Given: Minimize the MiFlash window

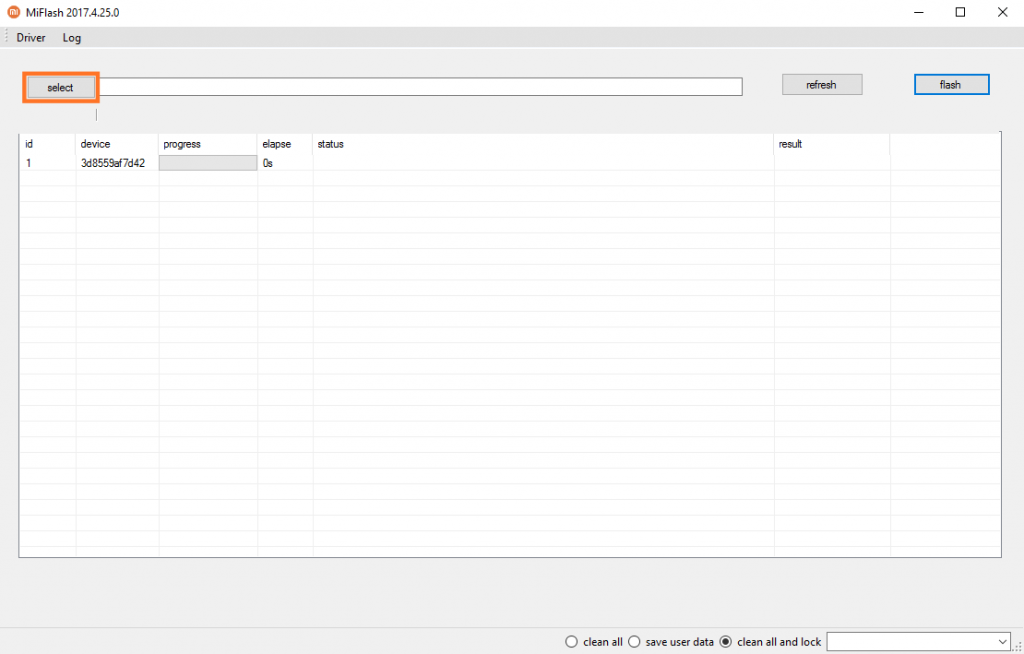Looking at the screenshot, I should pyautogui.click(x=919, y=12).
